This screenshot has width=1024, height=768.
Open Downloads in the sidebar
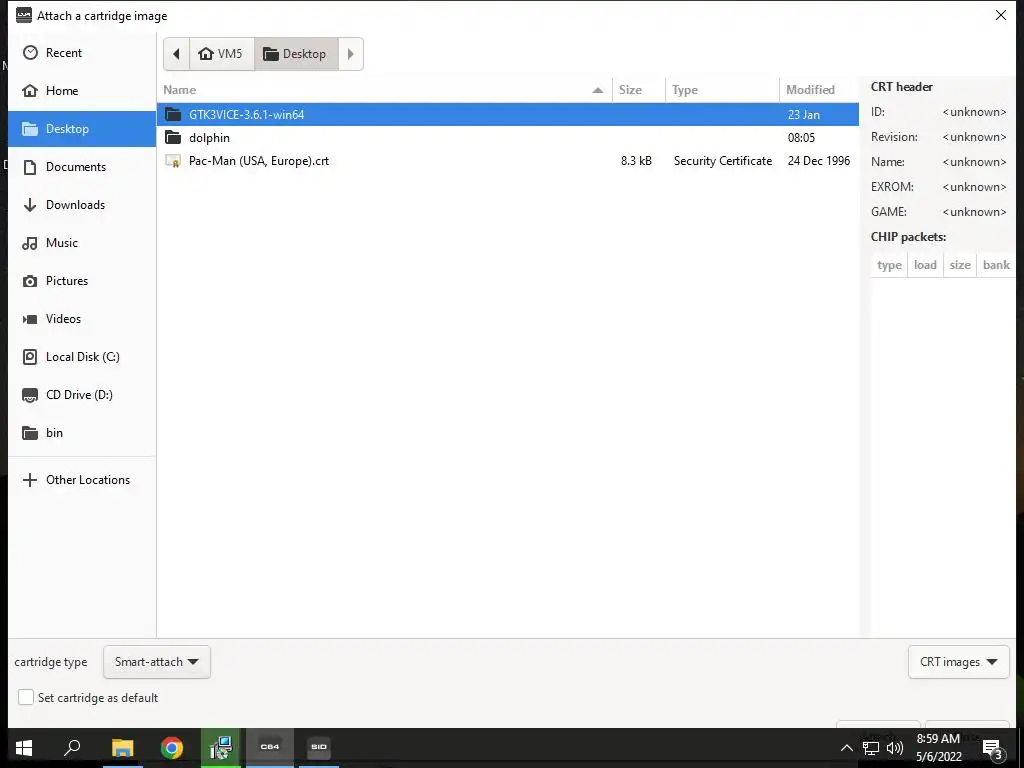tap(82, 204)
